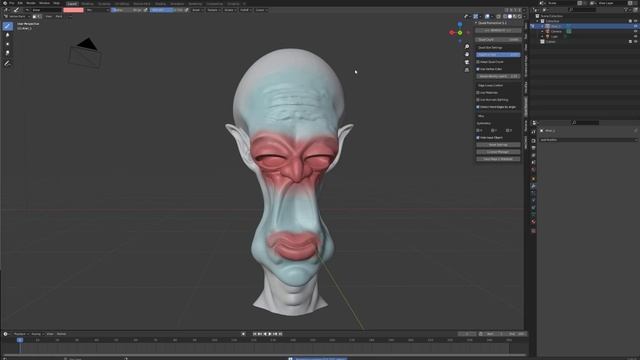Collapse the Collection tree in outliner

tap(538, 21)
